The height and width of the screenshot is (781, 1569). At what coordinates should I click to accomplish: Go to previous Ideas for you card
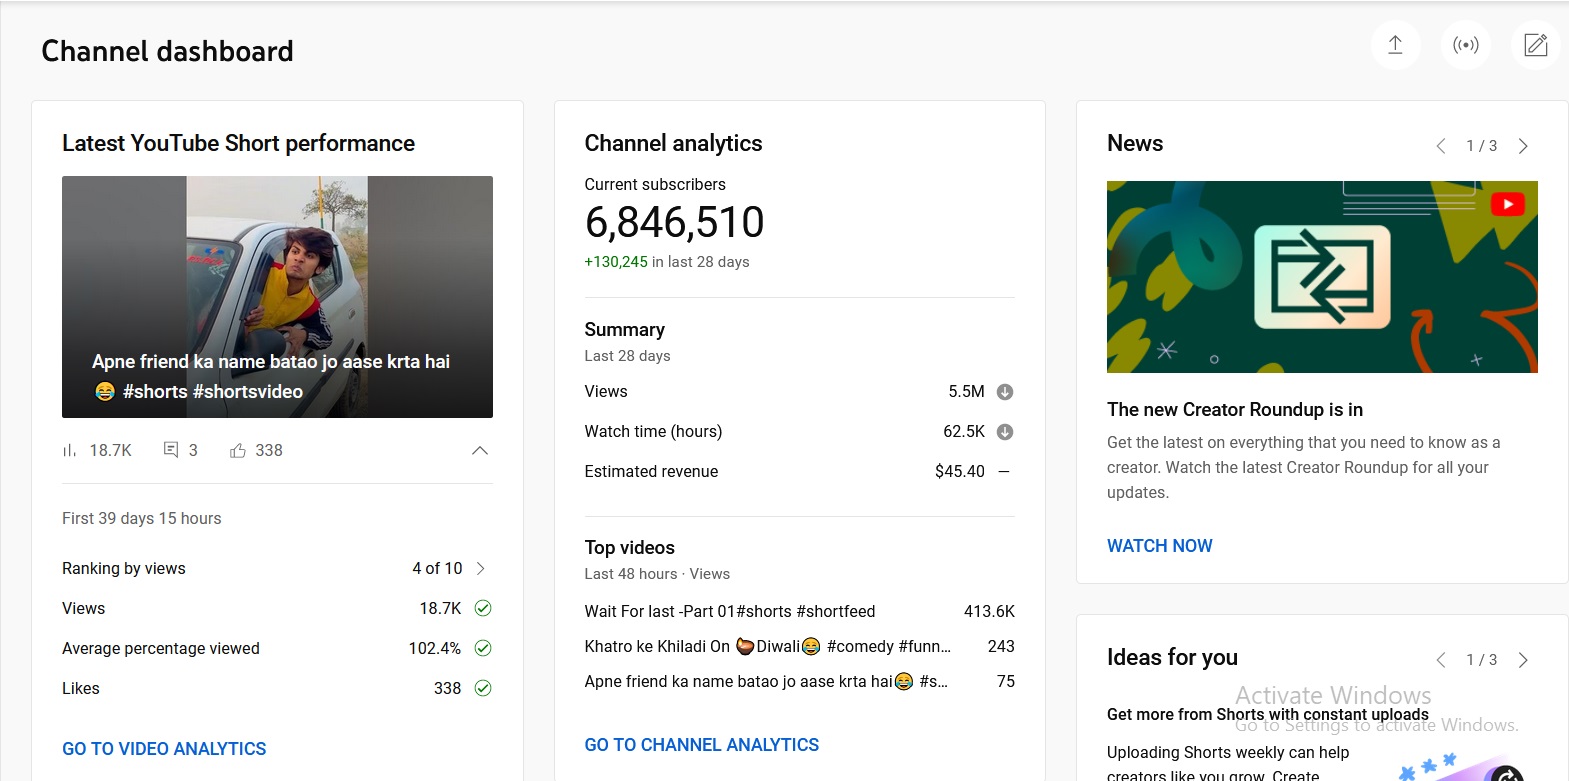1441,660
